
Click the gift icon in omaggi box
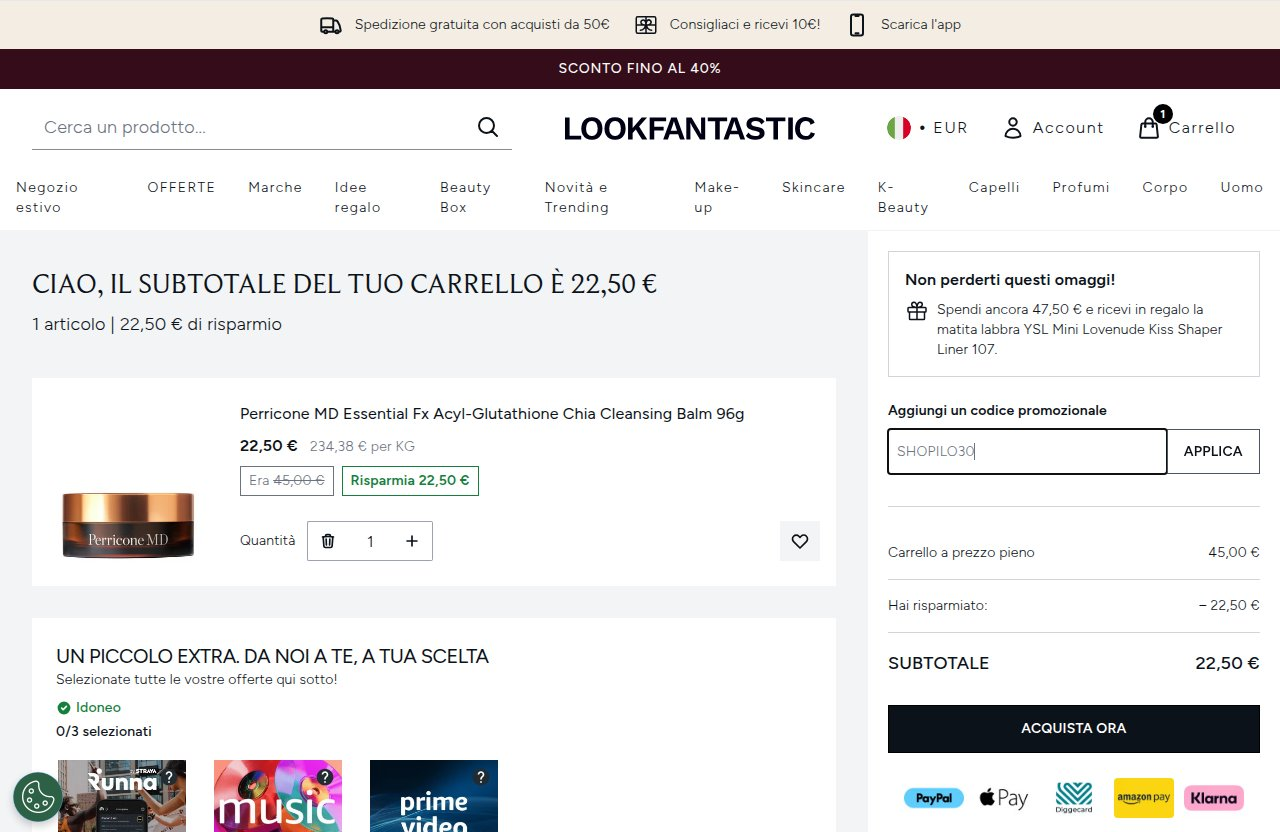point(917,311)
